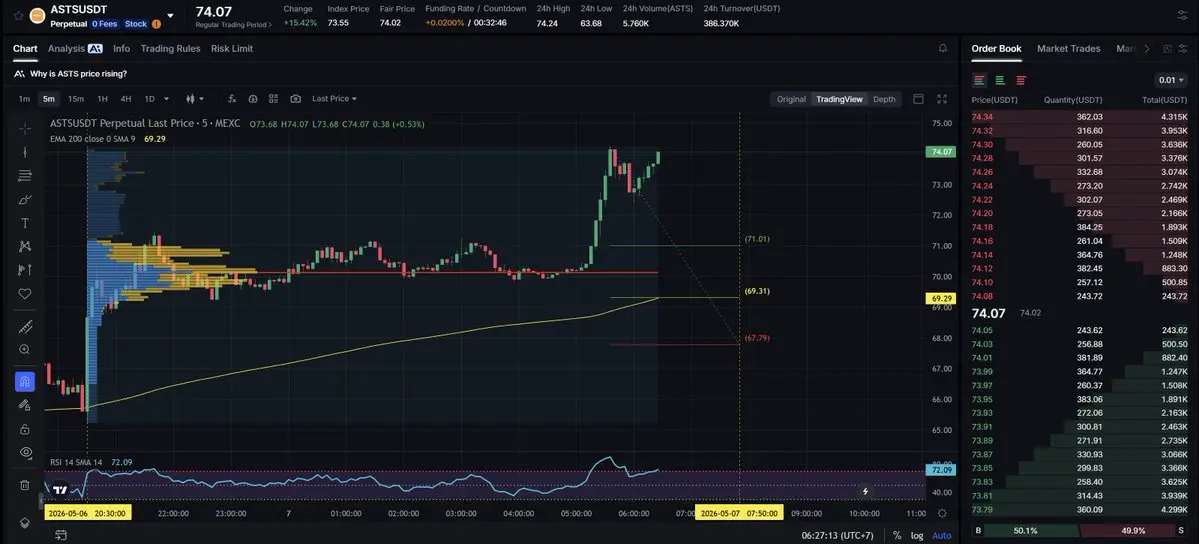Open the go-to-date icon at bottom left
1199x544 pixels.
[x=60, y=536]
